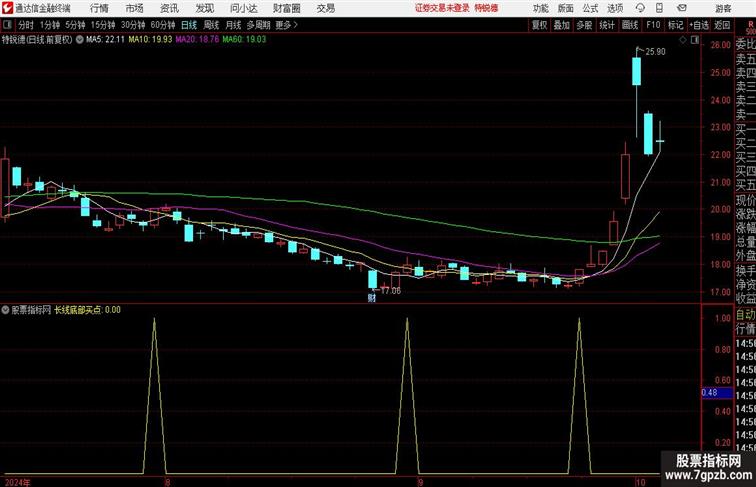Open the 版面 menu
Image resolution: width=756 pixels, height=487 pixels.
pos(566,8)
